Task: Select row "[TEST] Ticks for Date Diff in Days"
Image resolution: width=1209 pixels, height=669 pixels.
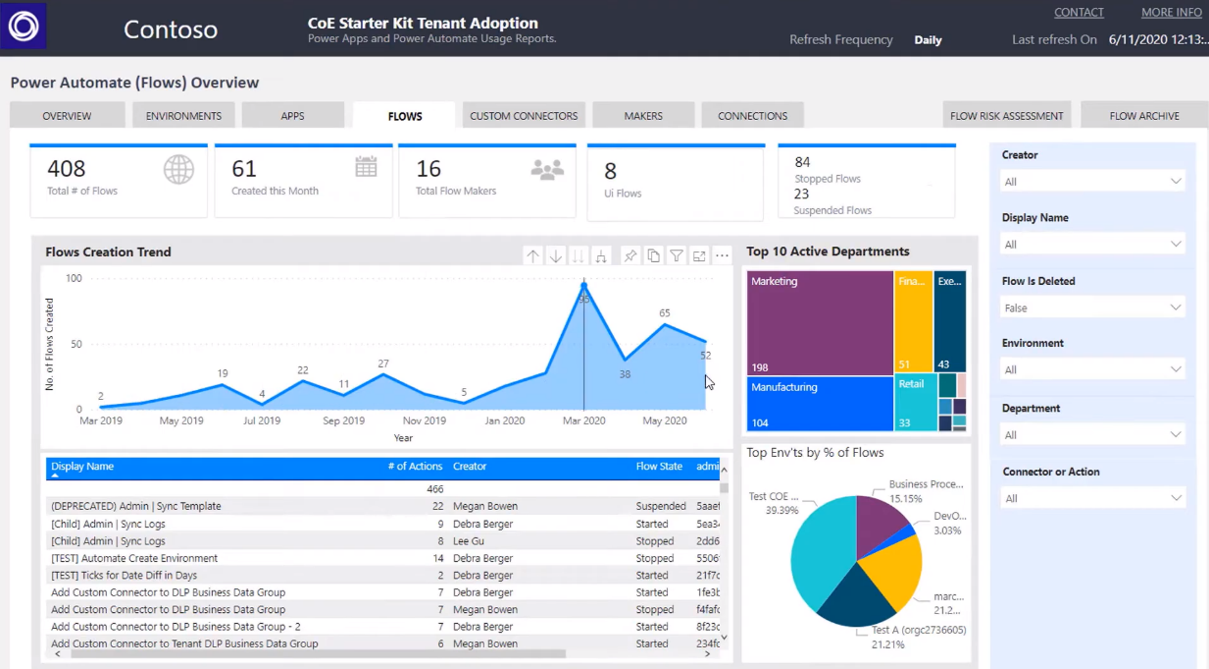Action: click(x=383, y=575)
